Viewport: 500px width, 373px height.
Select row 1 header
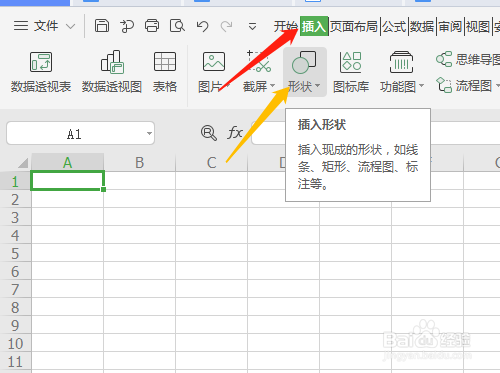[15, 181]
